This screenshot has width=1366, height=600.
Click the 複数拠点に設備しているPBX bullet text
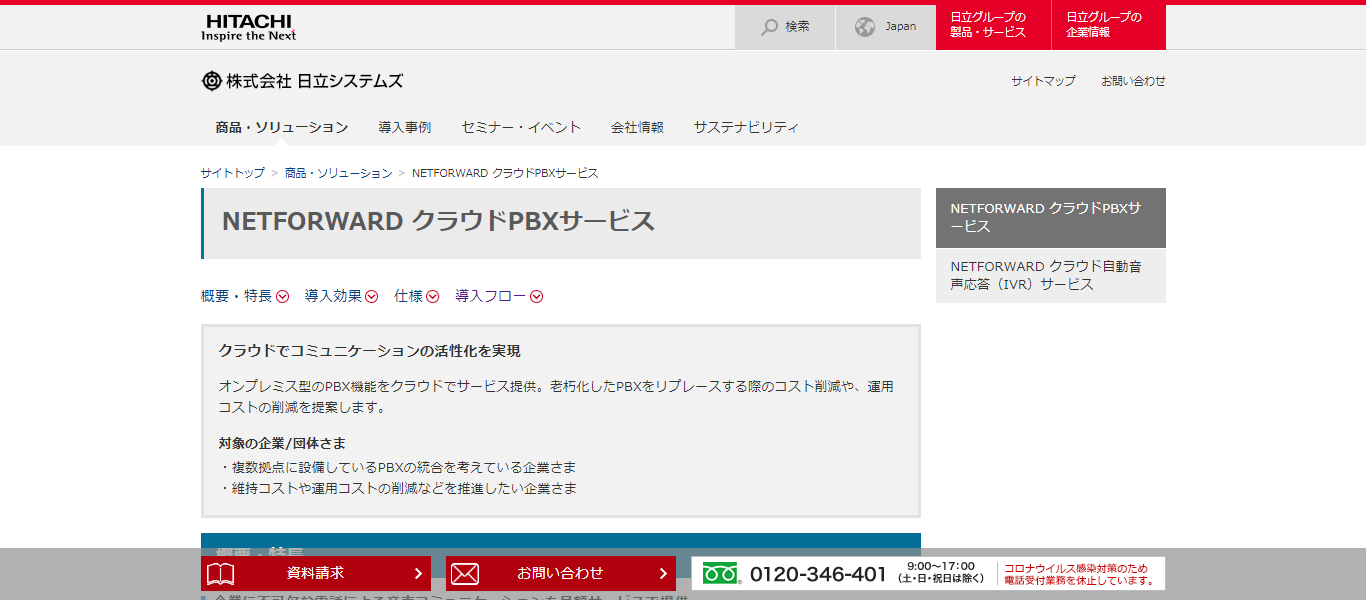tap(398, 467)
